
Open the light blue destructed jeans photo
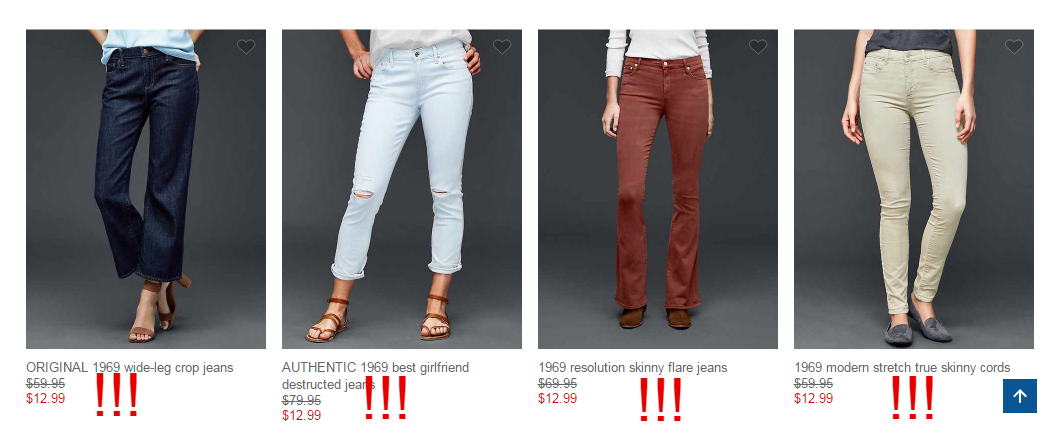tap(402, 189)
